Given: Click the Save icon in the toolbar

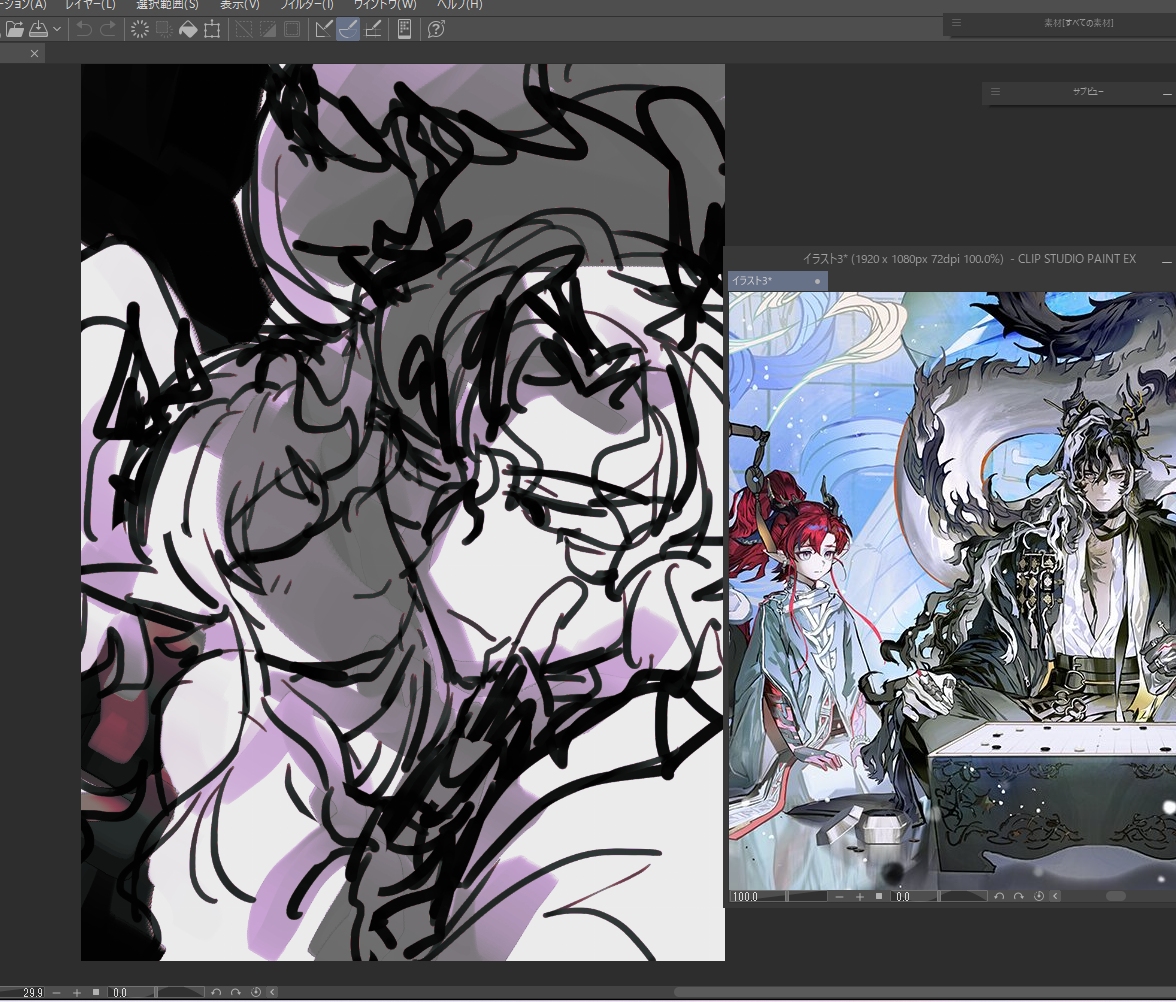Looking at the screenshot, I should click(38, 29).
